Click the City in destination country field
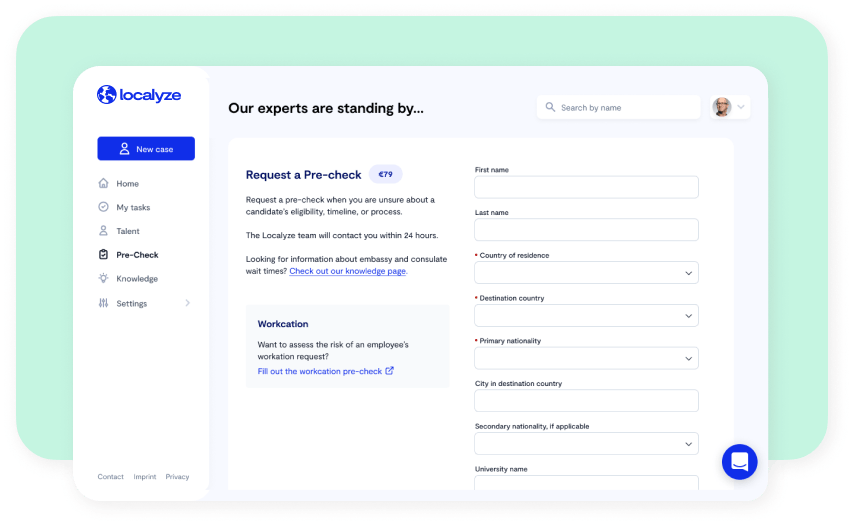 point(586,401)
